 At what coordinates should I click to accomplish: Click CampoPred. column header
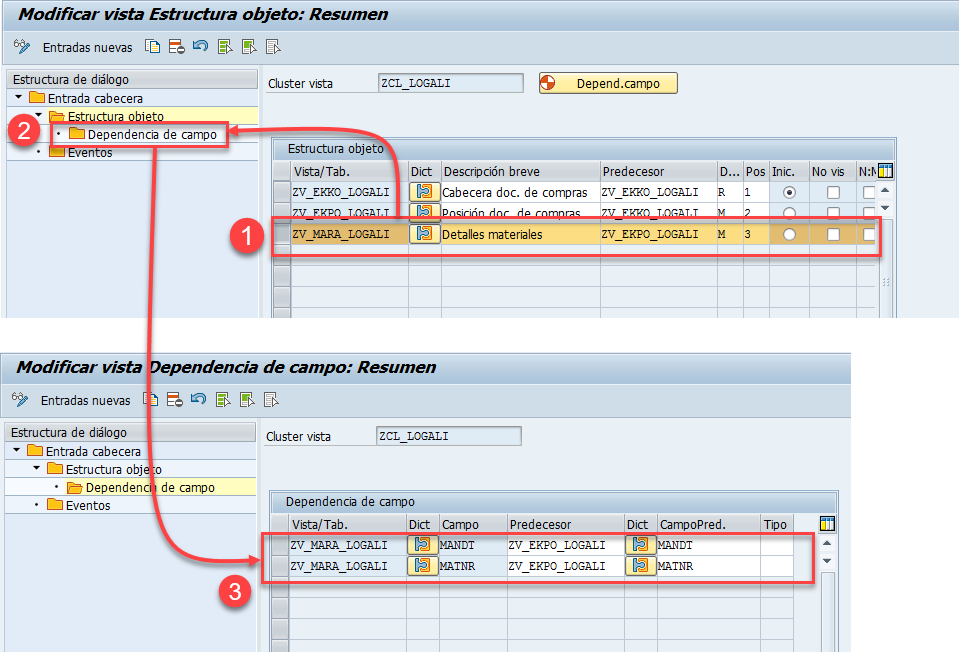tap(709, 525)
